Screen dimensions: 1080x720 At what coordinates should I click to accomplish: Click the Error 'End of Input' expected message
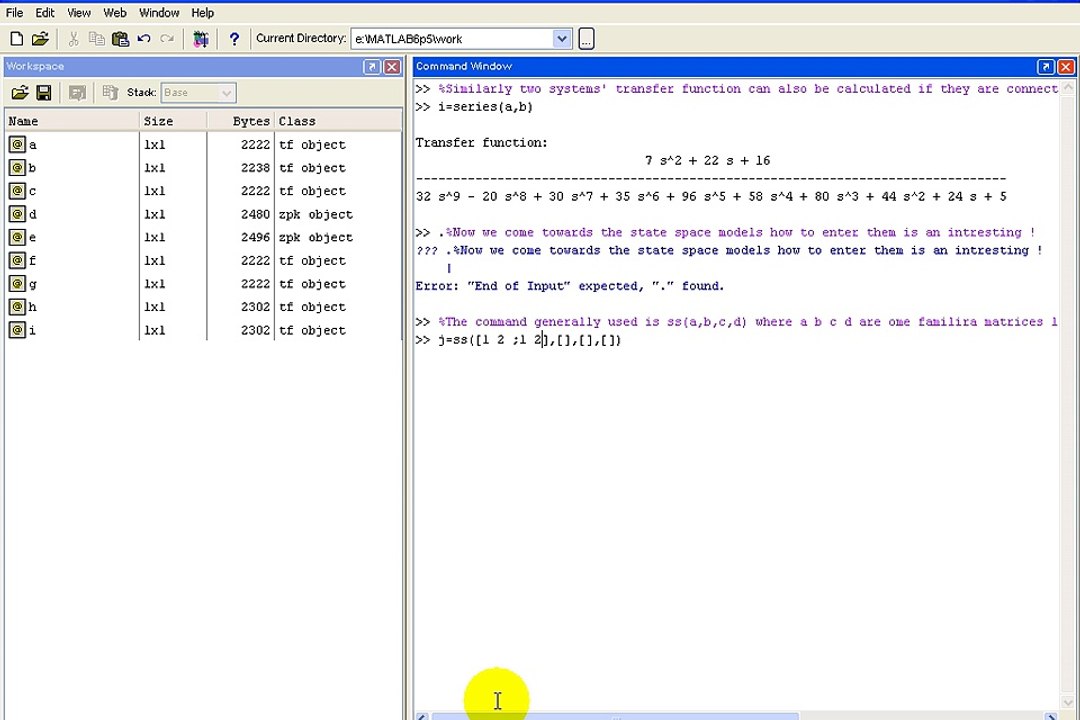(570, 286)
